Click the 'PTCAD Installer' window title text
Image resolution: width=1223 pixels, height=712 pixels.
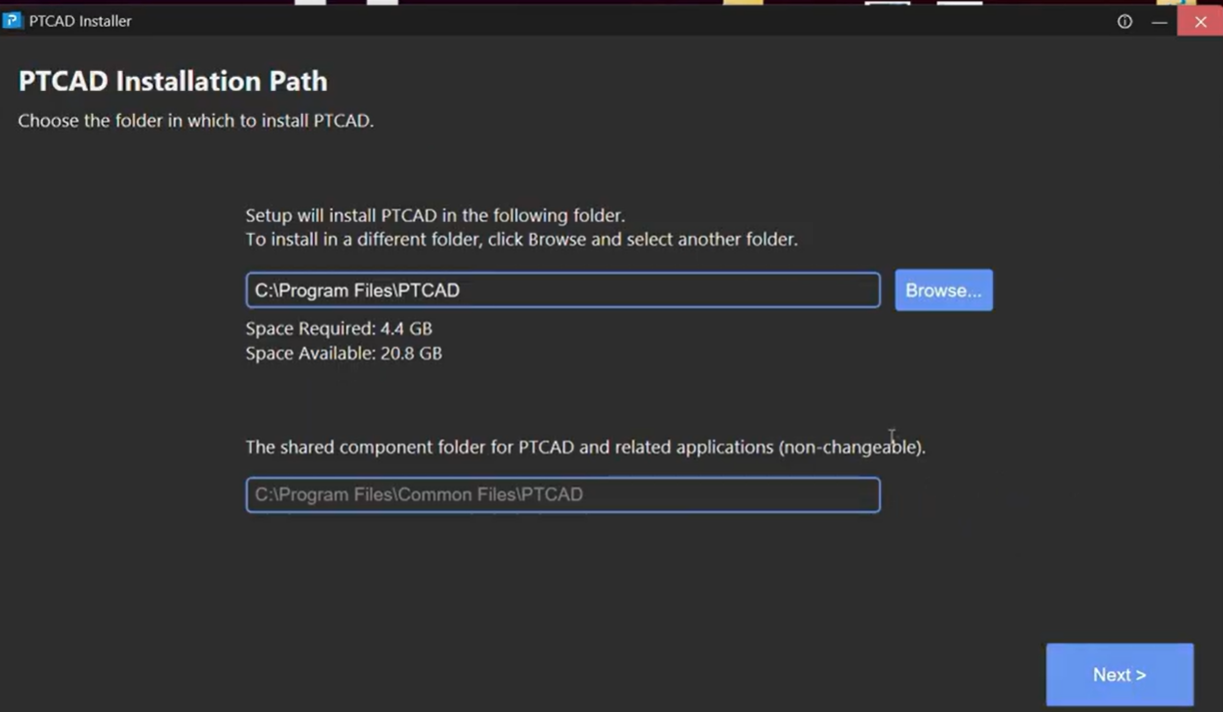click(80, 21)
